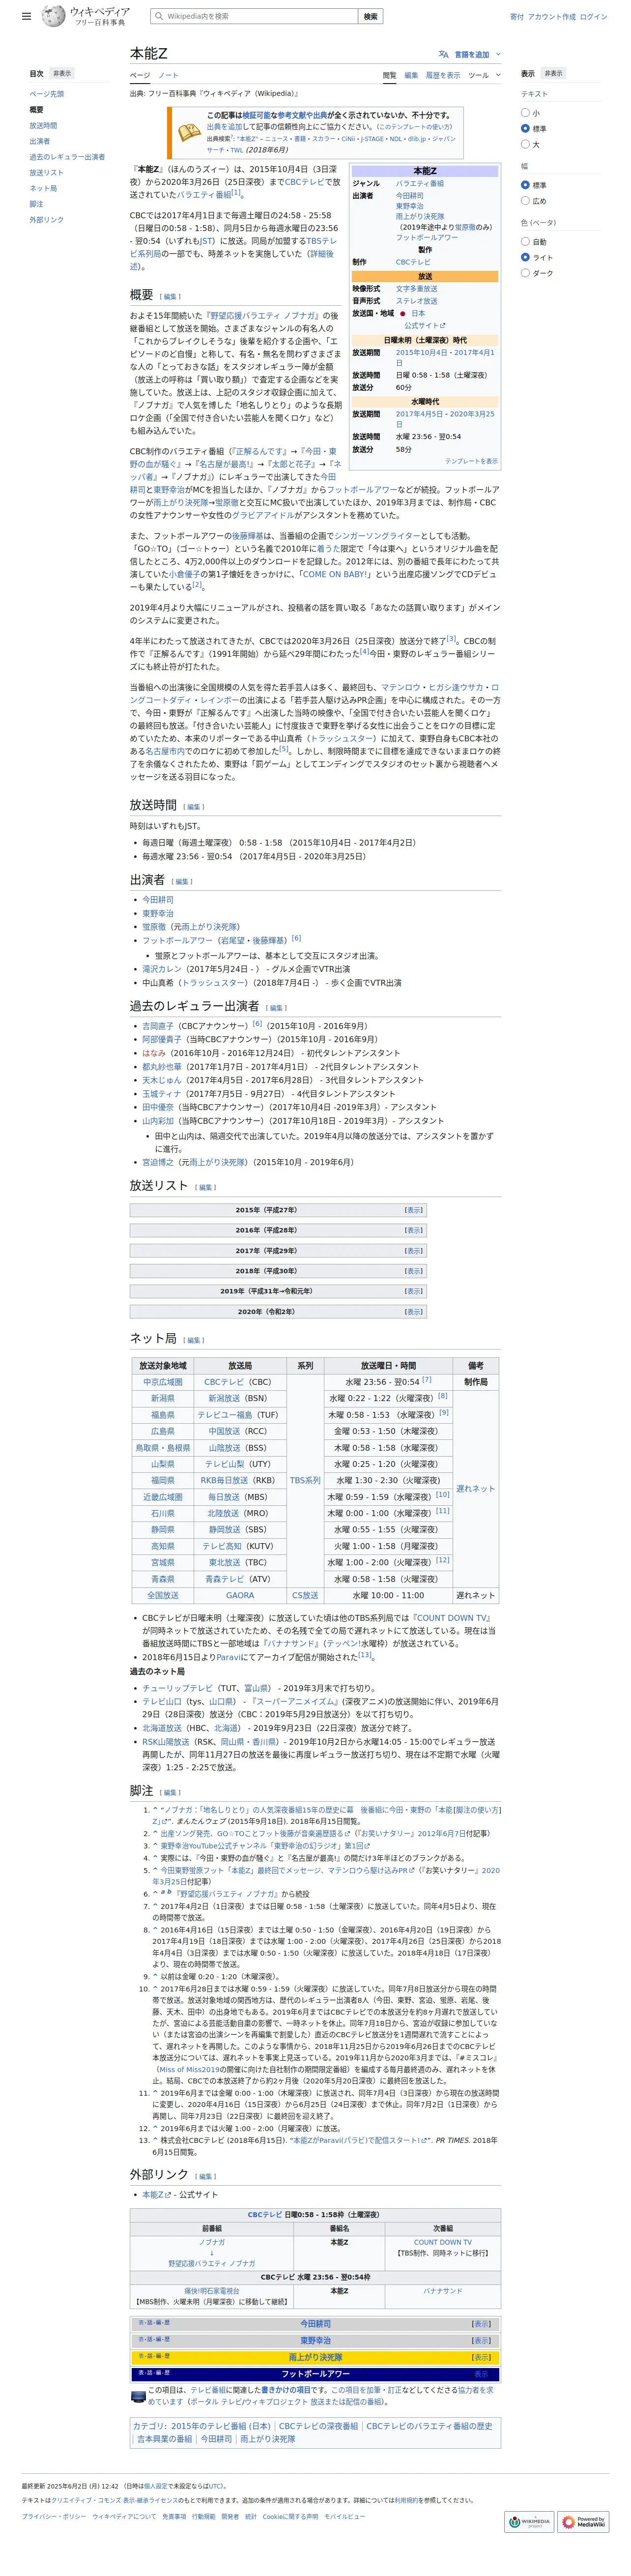Expand the 2016年（平成28年） broadcast list
This screenshot has width=631, height=2576.
(x=413, y=1230)
